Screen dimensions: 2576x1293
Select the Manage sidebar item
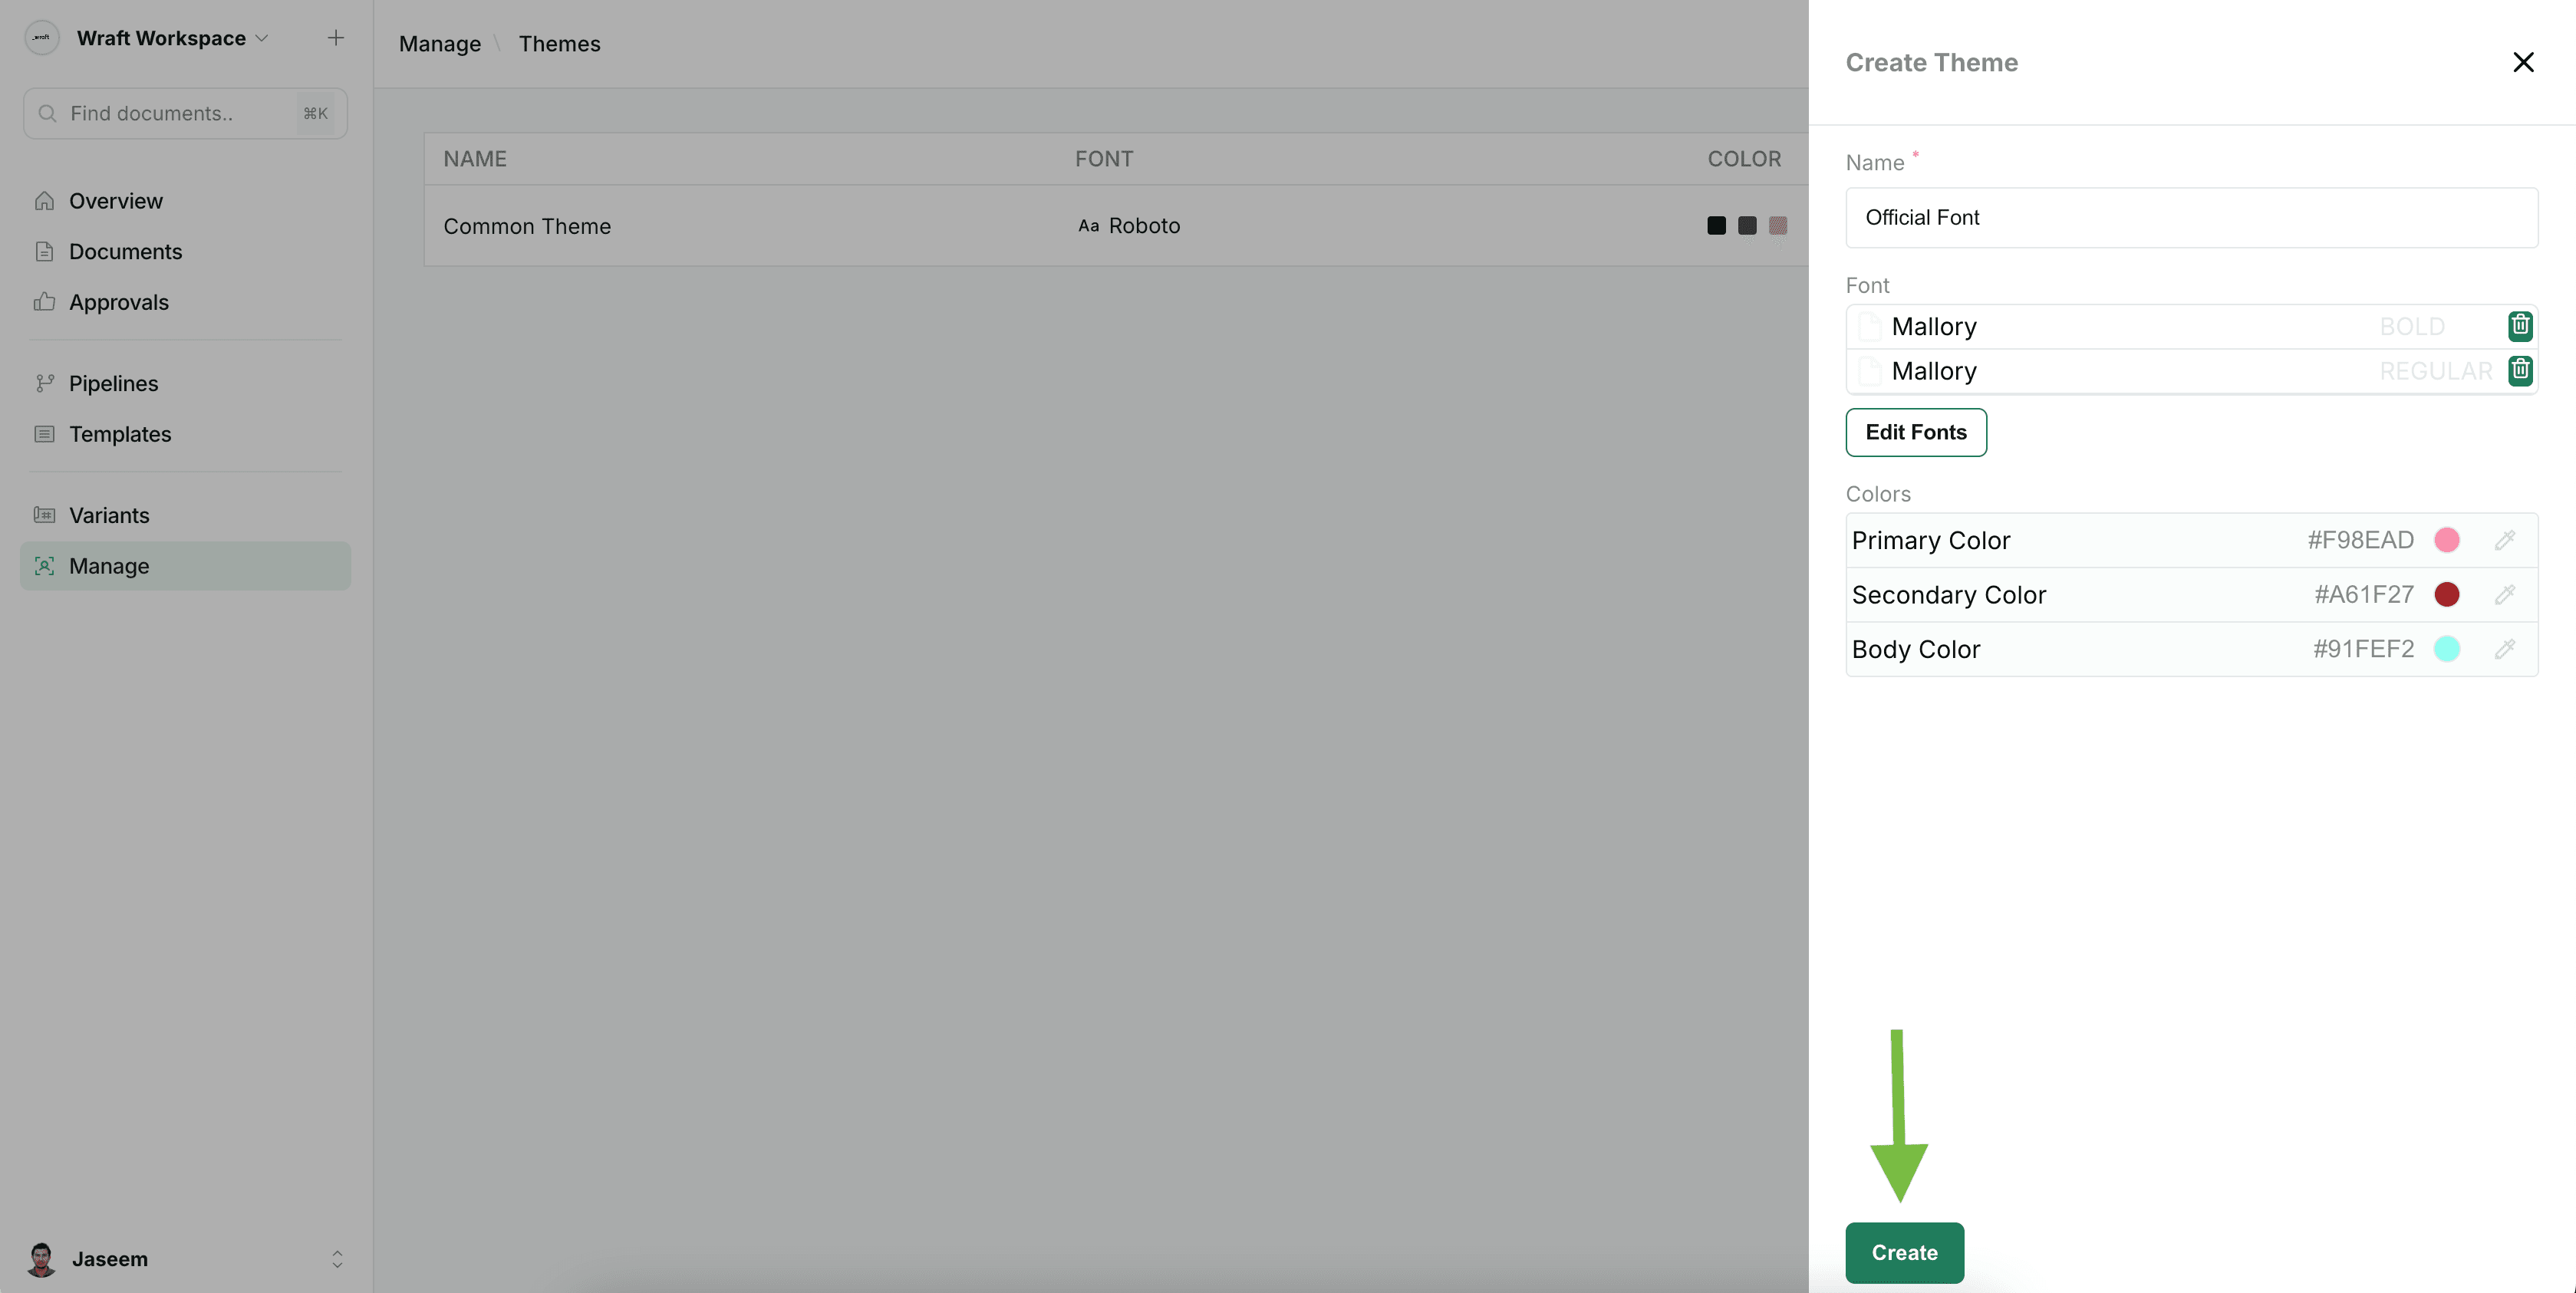tap(186, 566)
